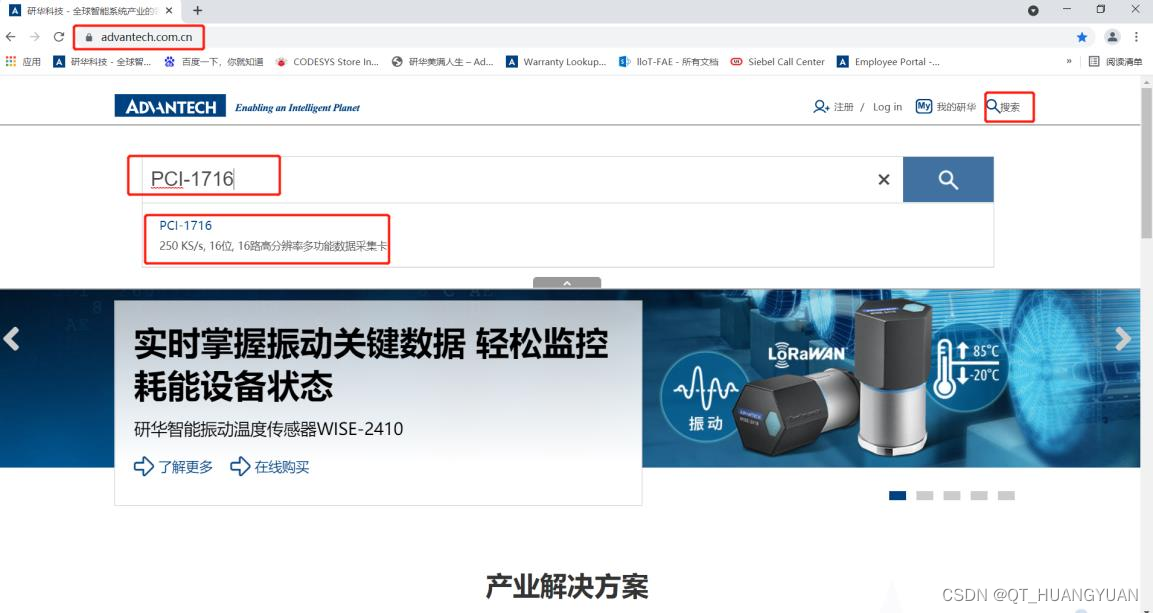Select the PCI-1716 search suggestion
The width and height of the screenshot is (1153, 613).
pos(272,236)
